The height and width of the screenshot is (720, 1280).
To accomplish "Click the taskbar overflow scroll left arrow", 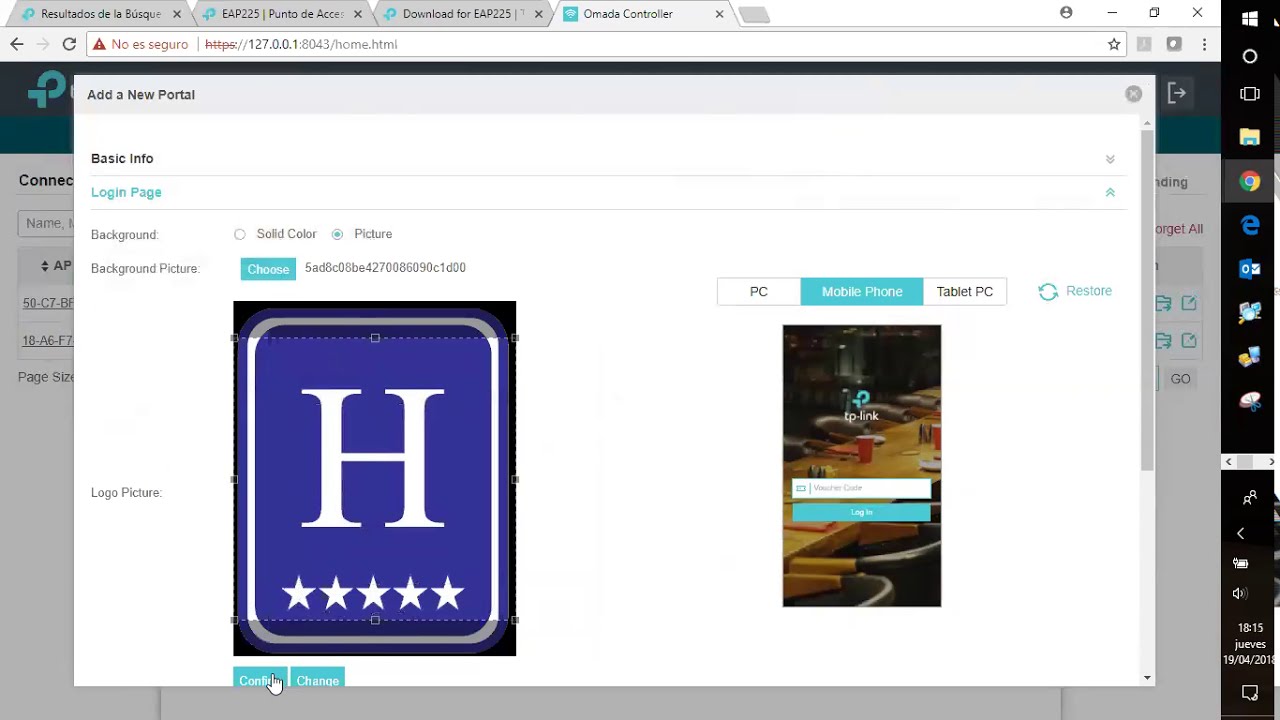I will click(x=1229, y=462).
